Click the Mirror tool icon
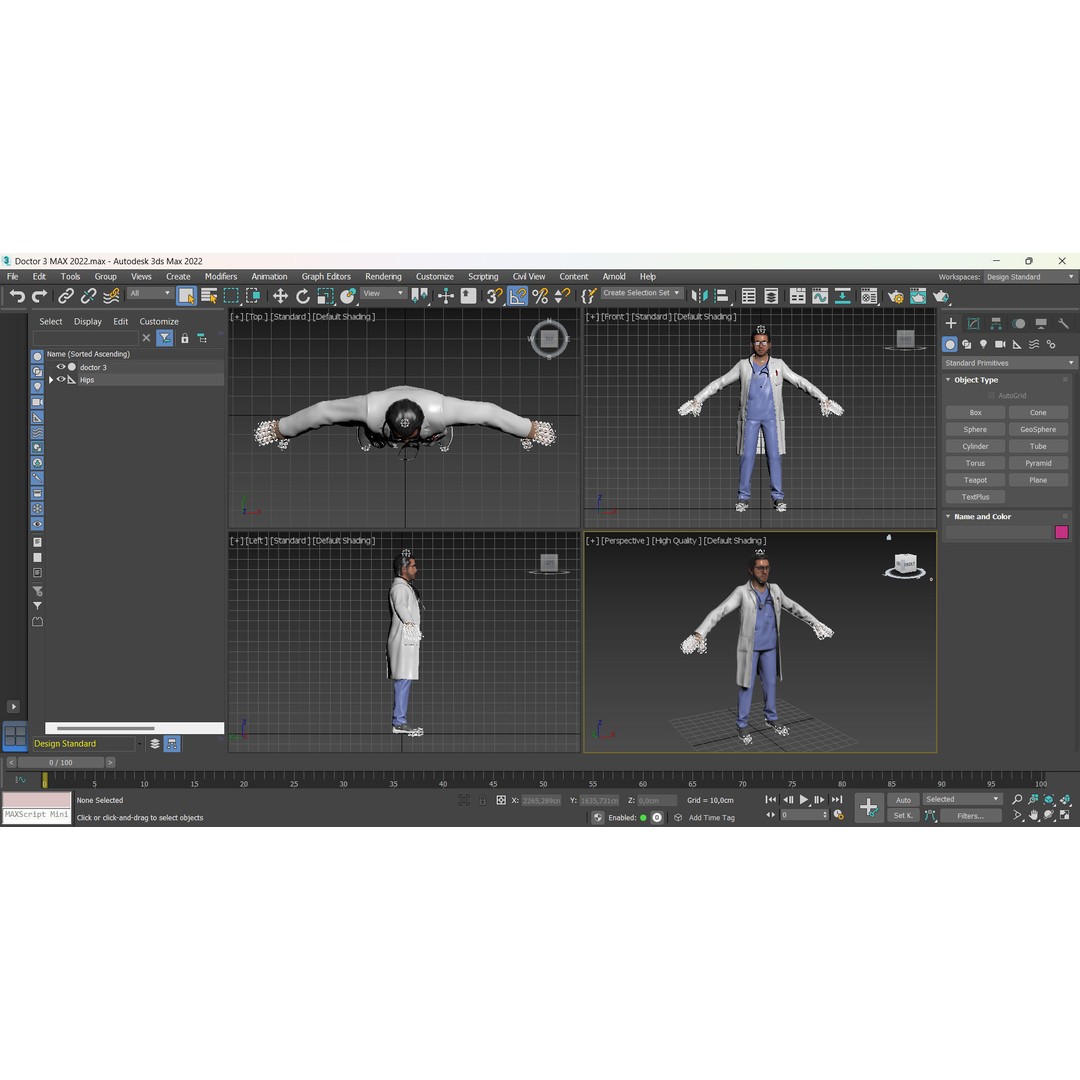This screenshot has height=1080, width=1080. point(699,296)
